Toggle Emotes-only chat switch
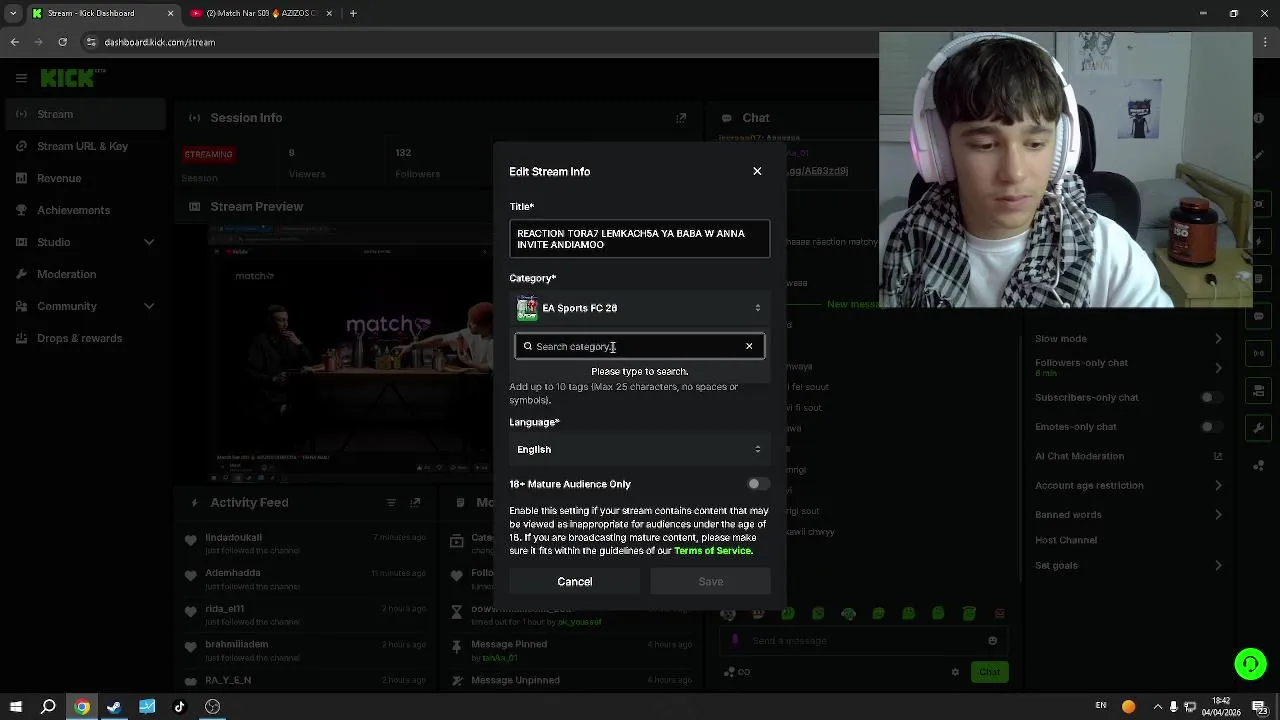This screenshot has width=1280, height=720. pyautogui.click(x=1209, y=427)
